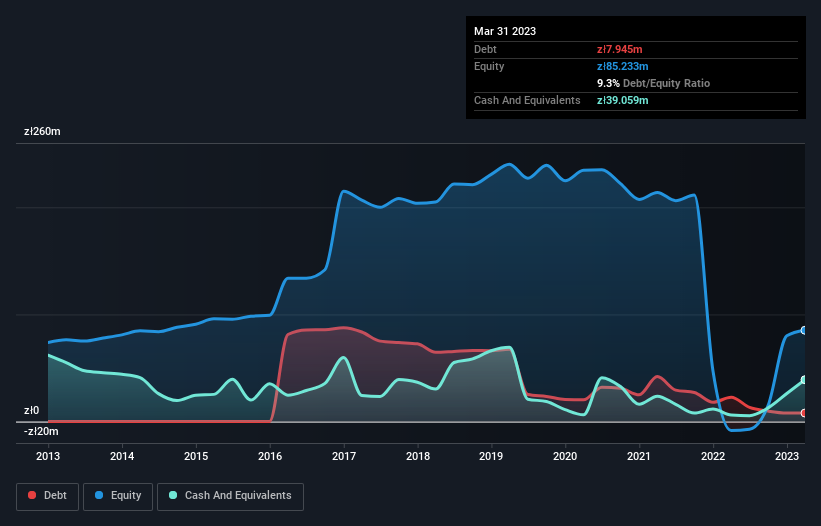Click the 2017 x-axis label
This screenshot has height=526, width=821.
tap(344, 456)
